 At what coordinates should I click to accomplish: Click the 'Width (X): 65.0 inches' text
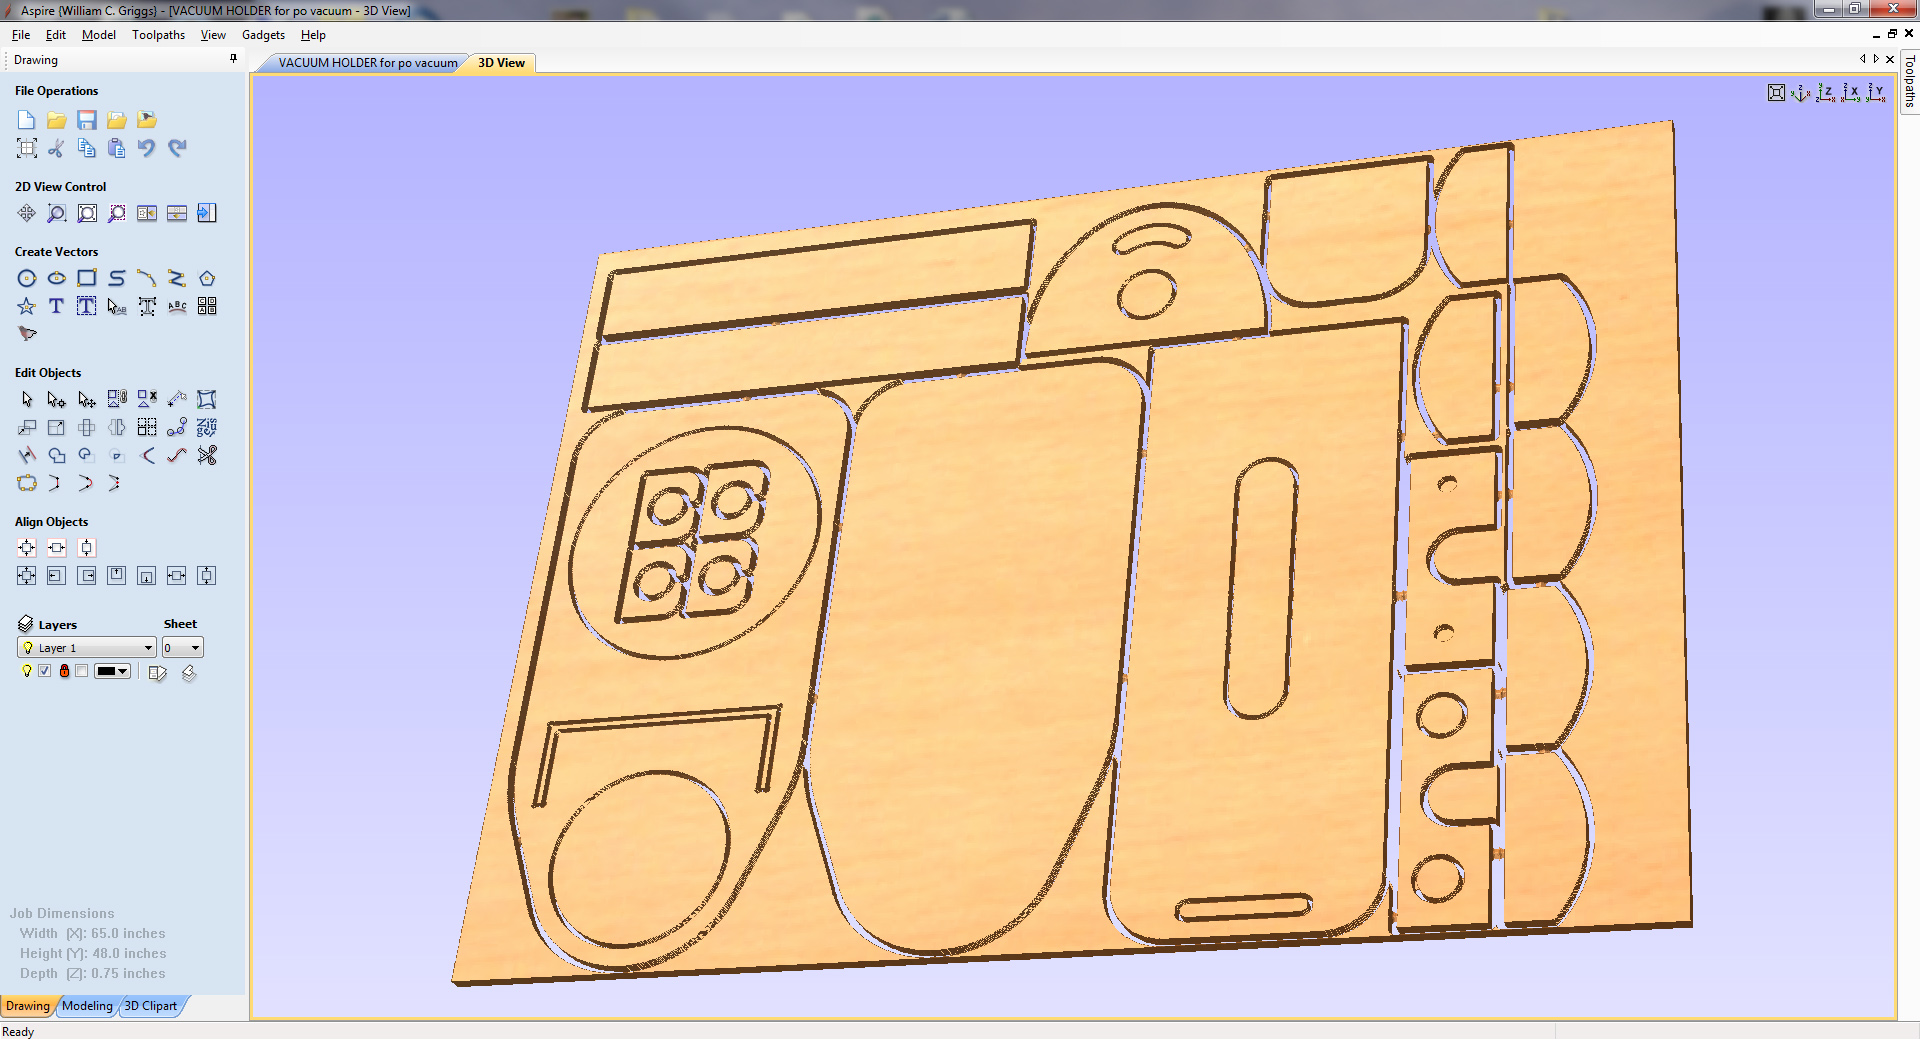click(93, 934)
